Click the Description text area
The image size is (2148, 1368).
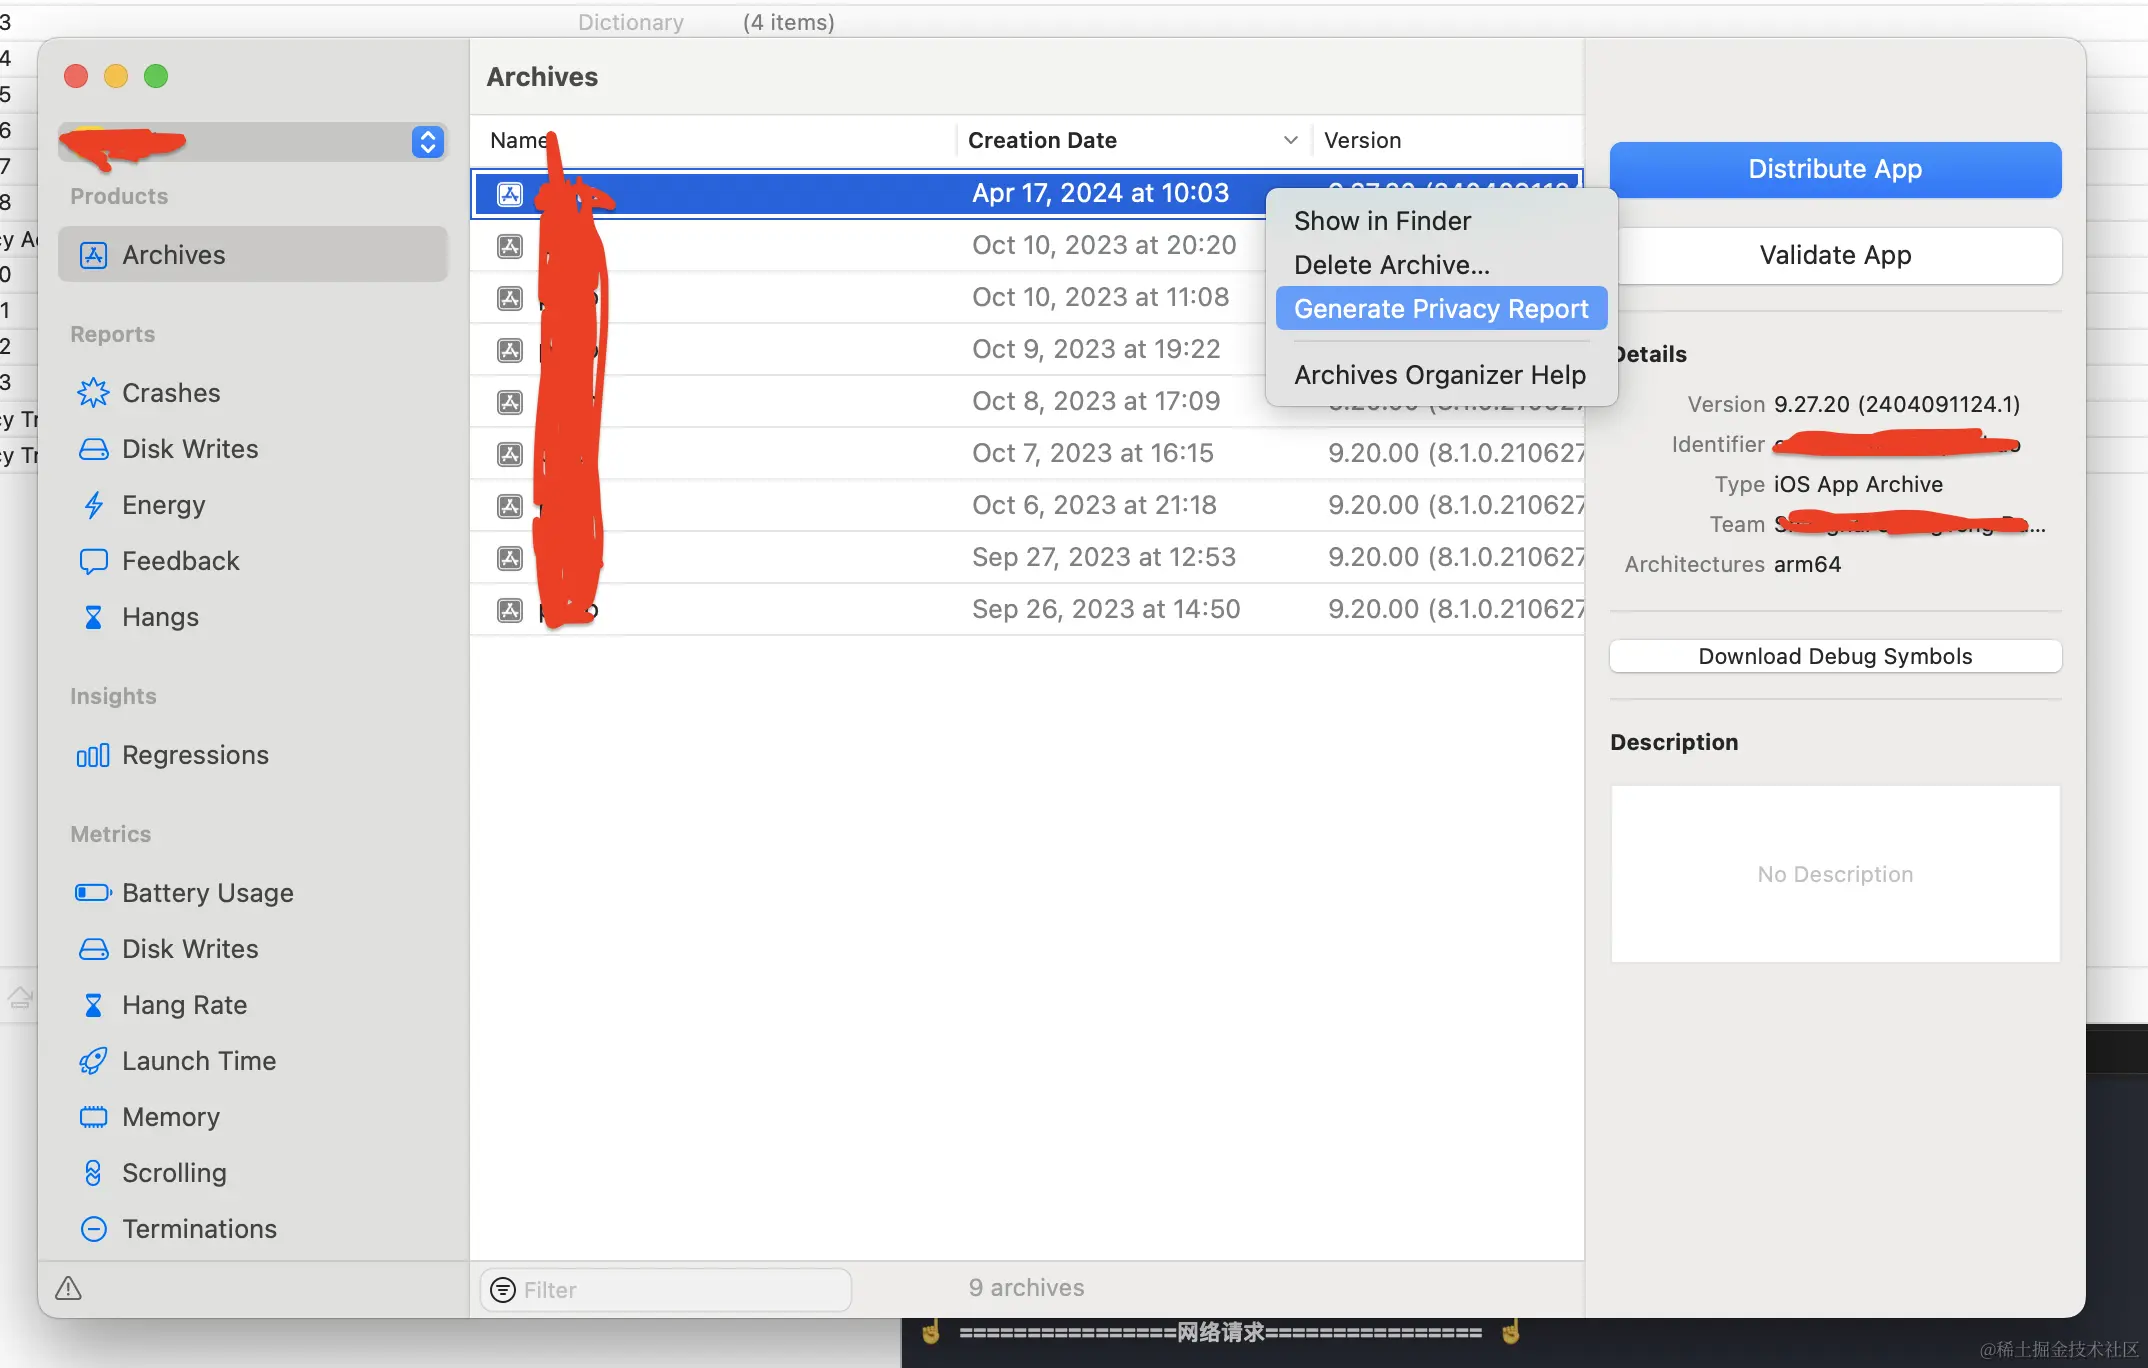tap(1835, 874)
